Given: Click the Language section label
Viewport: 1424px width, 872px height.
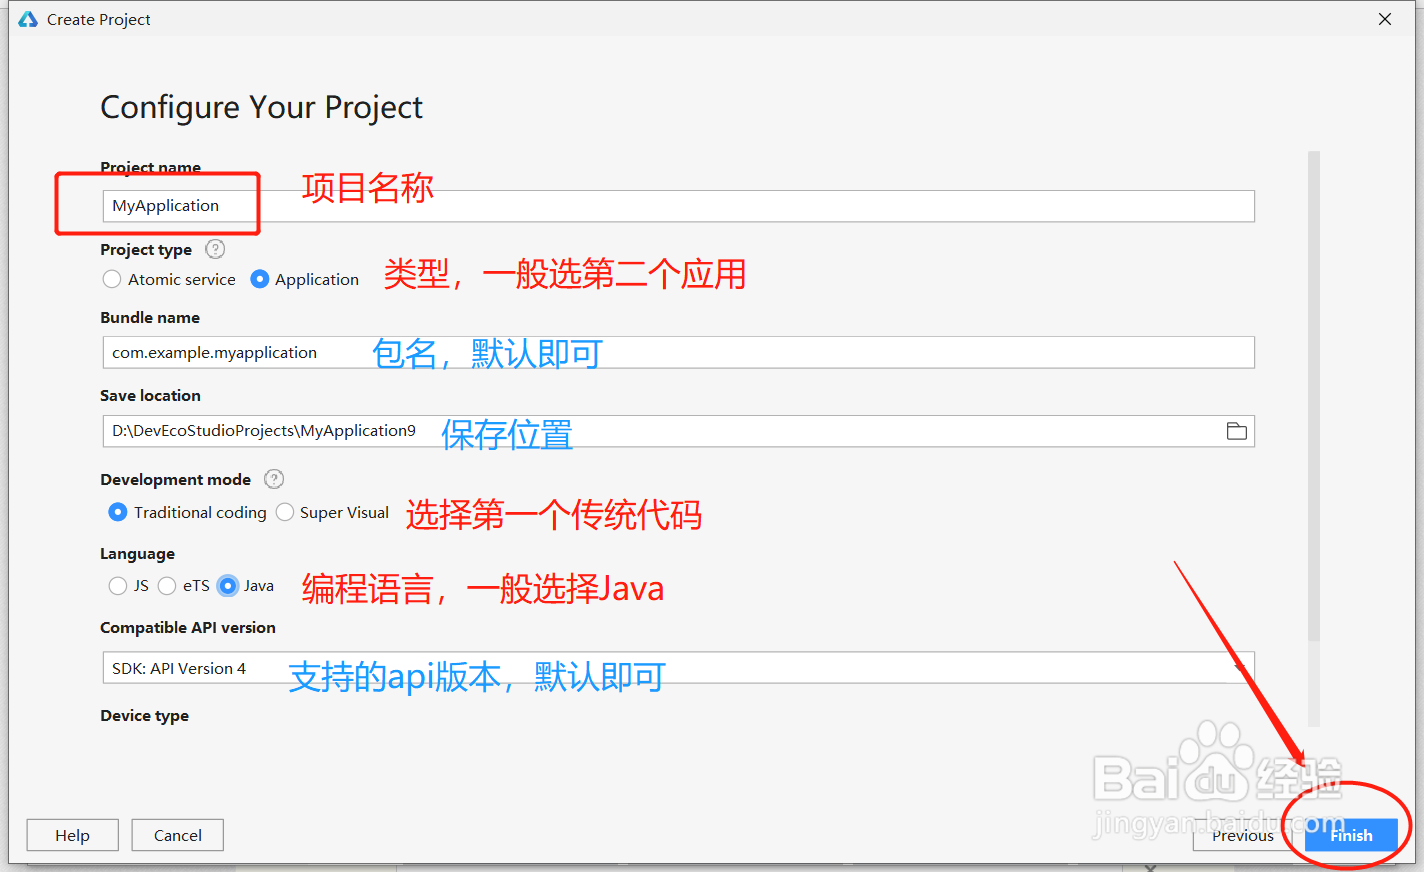Looking at the screenshot, I should pos(137,554).
